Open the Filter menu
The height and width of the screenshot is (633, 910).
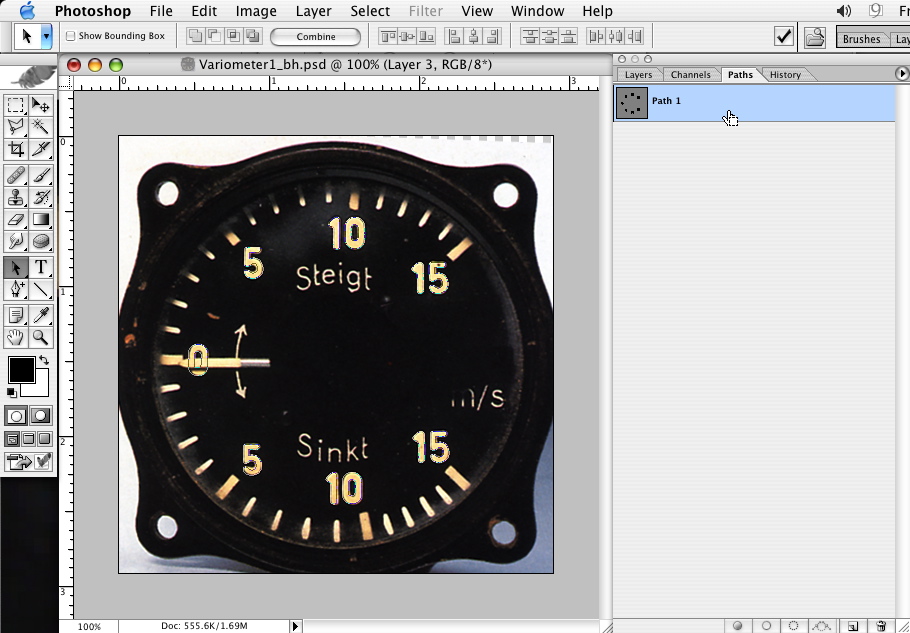click(x=425, y=11)
